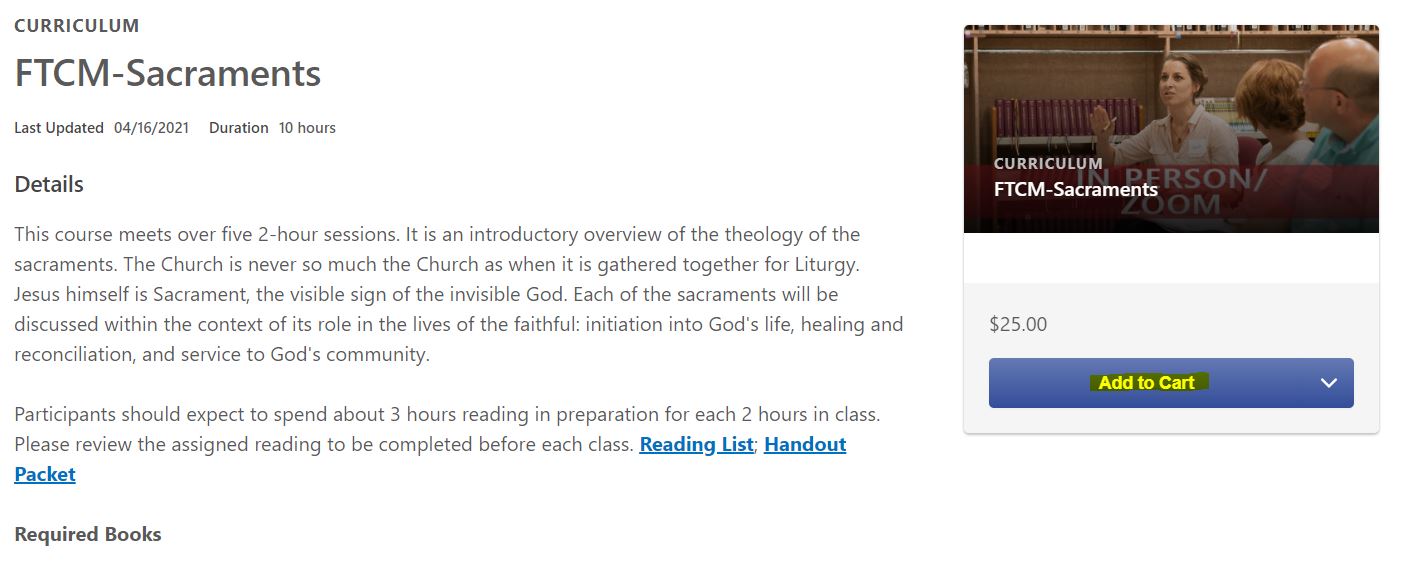Click the 04/16/2021 last updated date
This screenshot has height=564, width=1413.
click(151, 128)
